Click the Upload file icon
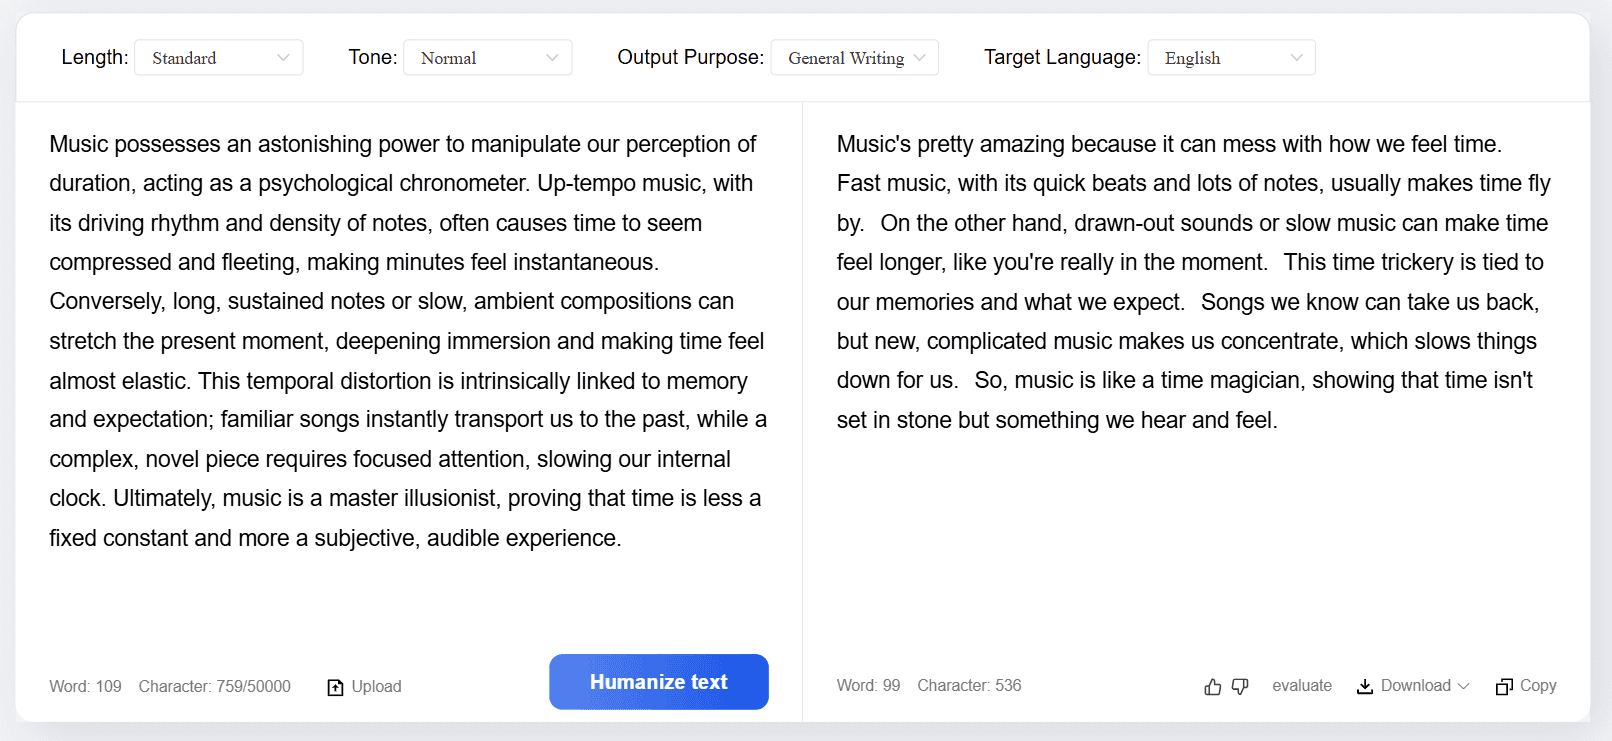Screen dimensions: 1612x741 pos(336,687)
